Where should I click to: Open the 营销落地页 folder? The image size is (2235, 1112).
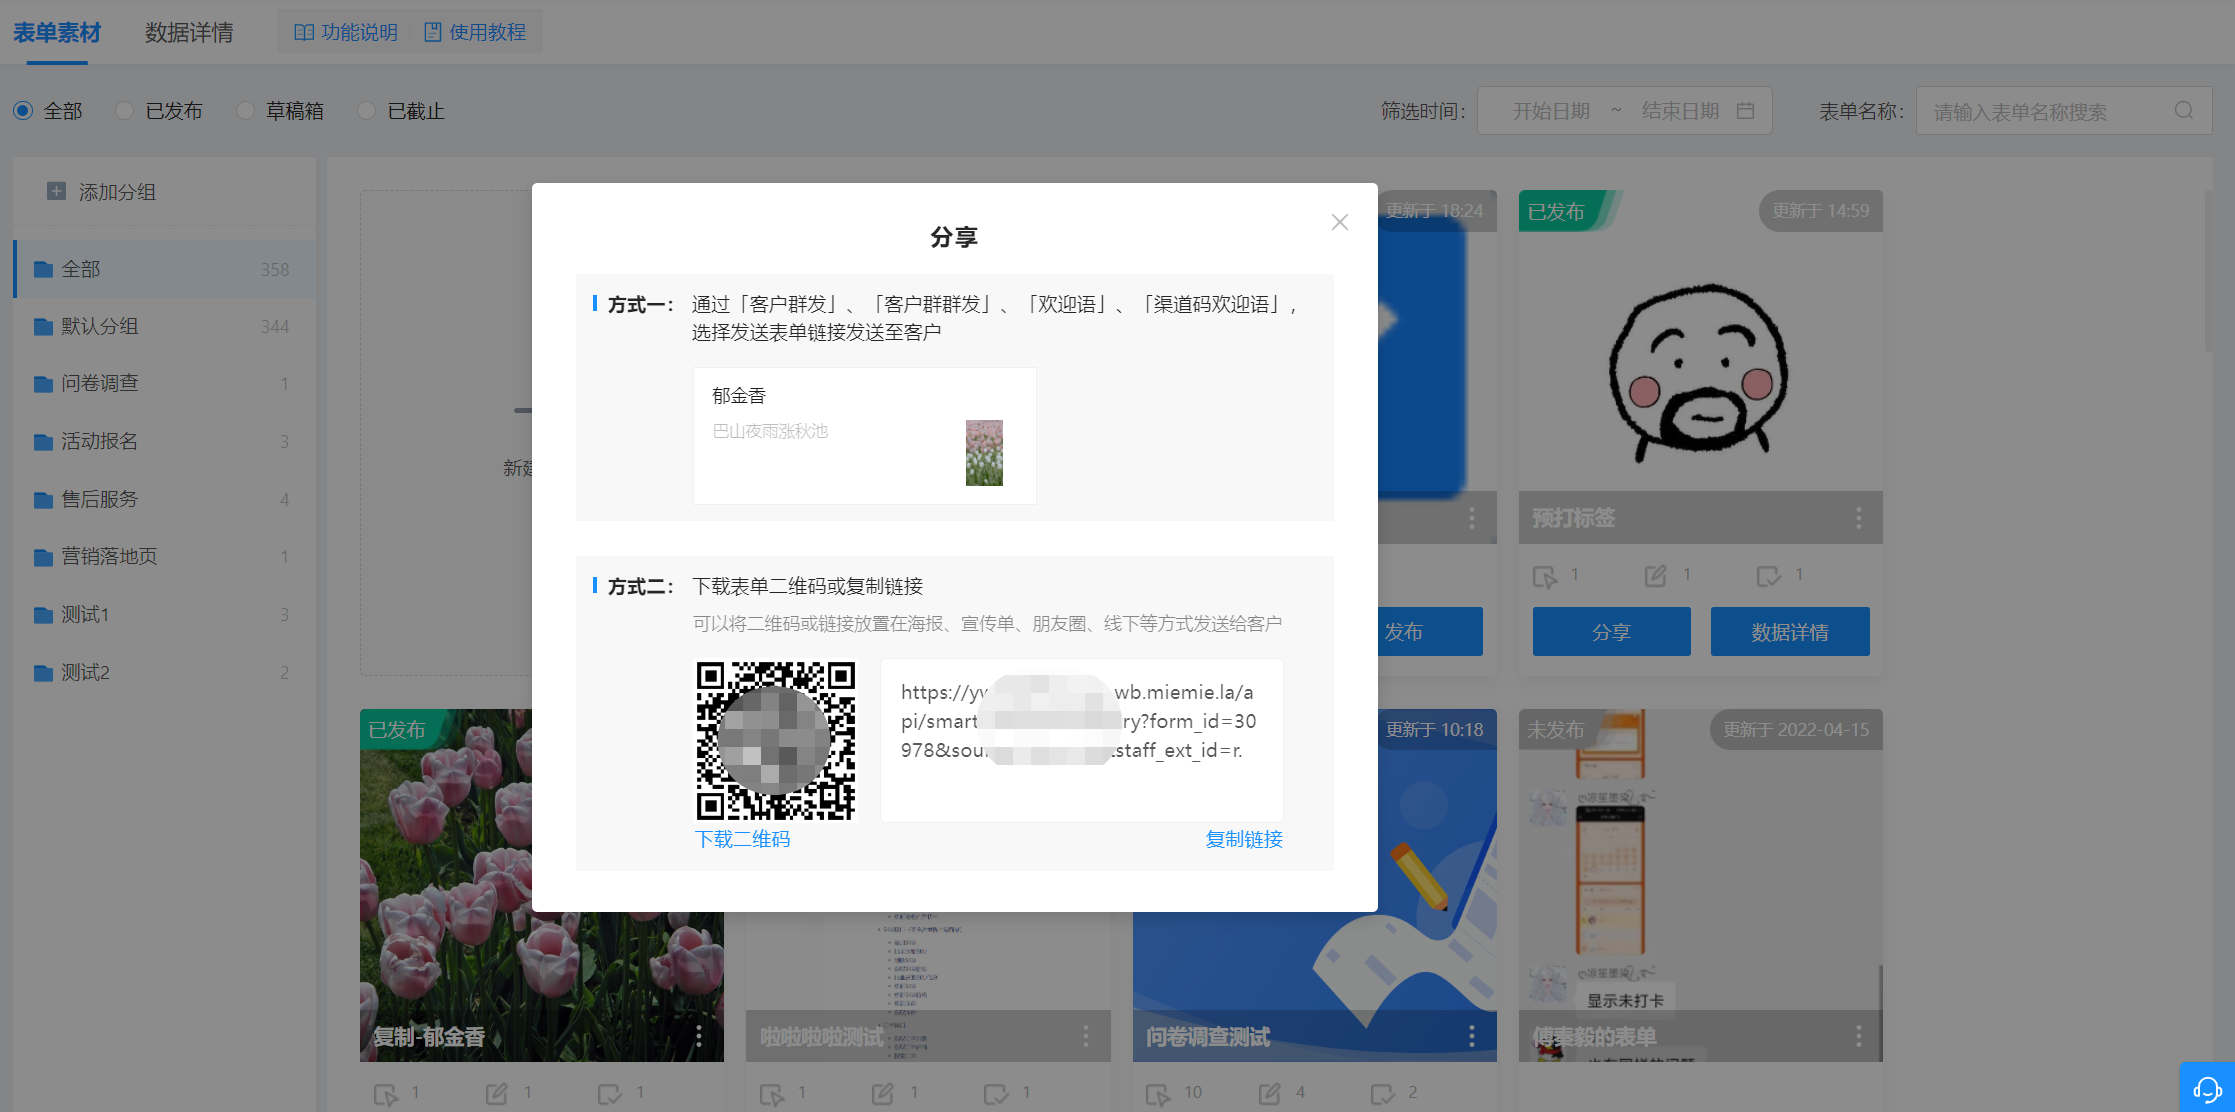click(x=164, y=557)
